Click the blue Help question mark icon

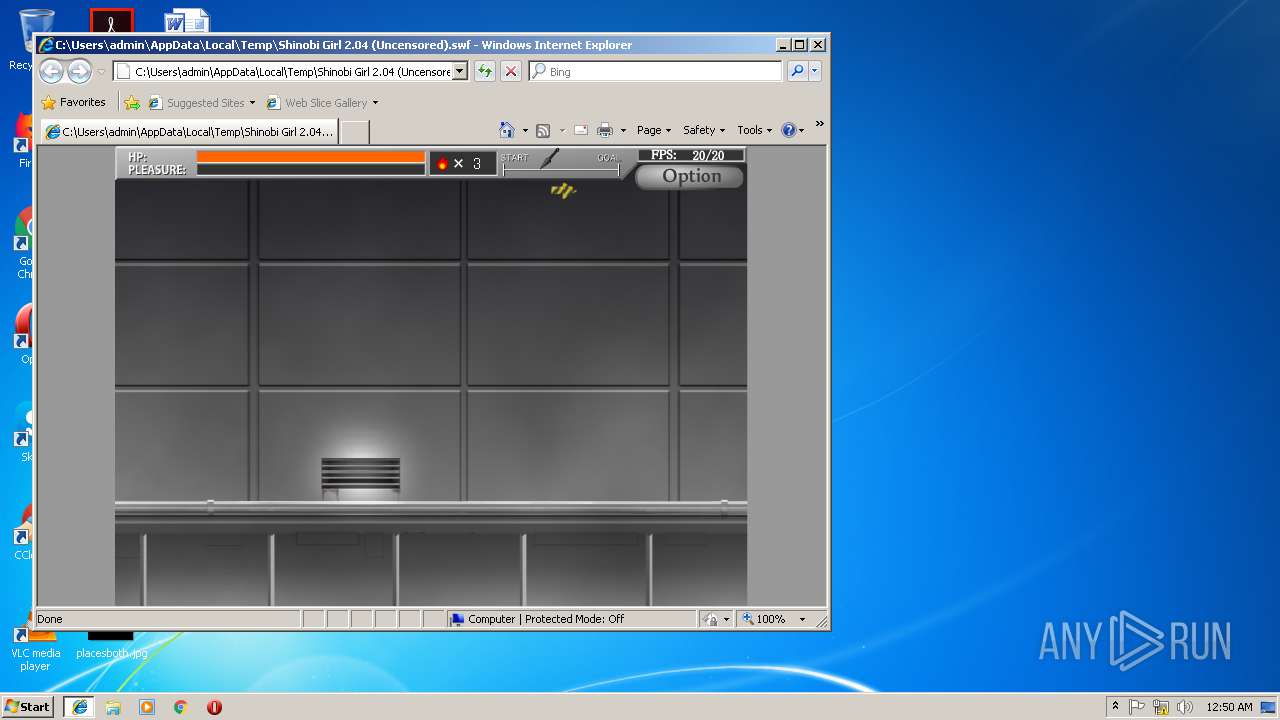[789, 130]
